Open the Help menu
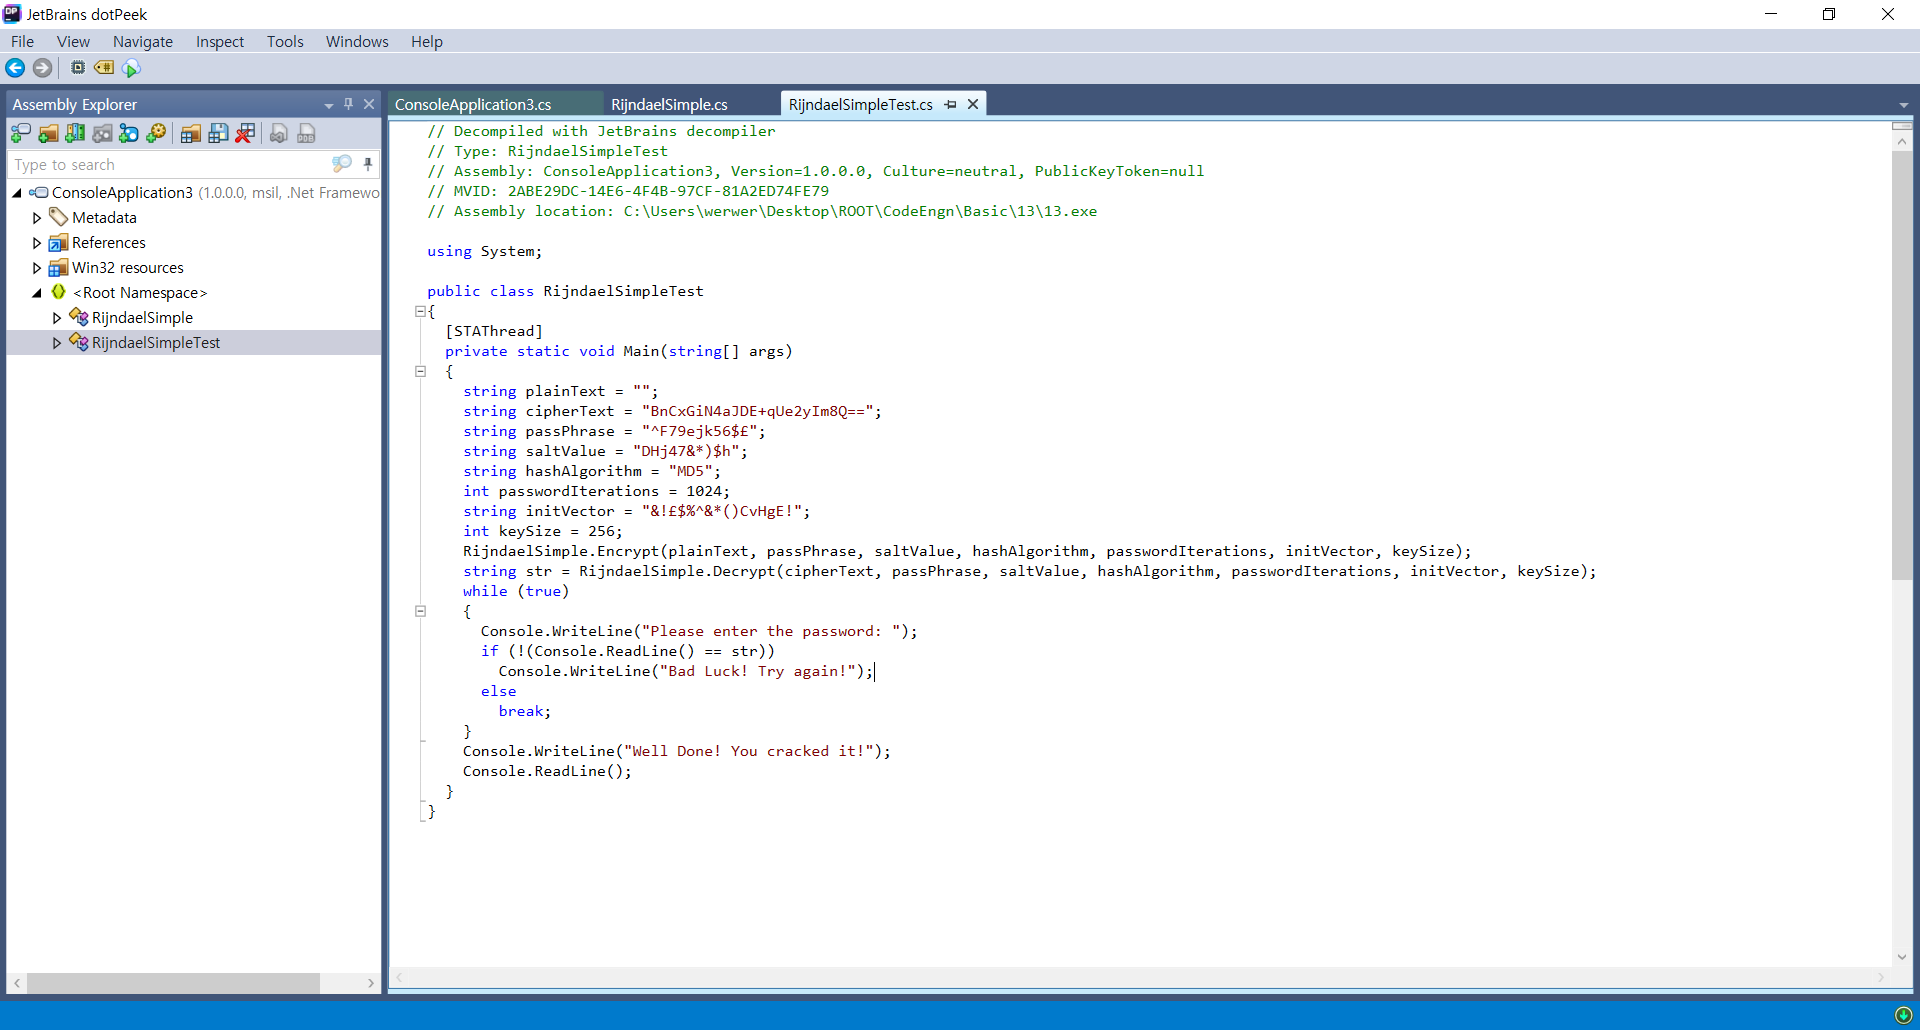This screenshot has width=1920, height=1030. pos(427,41)
